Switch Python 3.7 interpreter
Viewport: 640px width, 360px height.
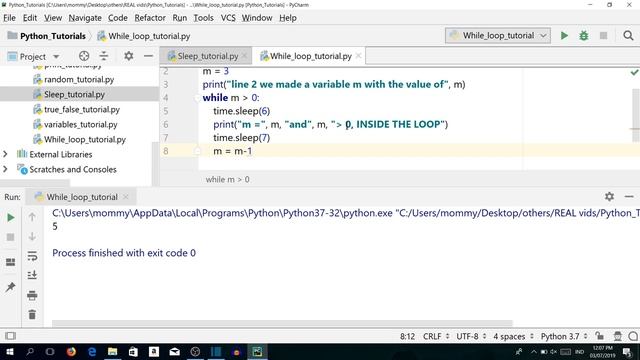pyautogui.click(x=564, y=336)
